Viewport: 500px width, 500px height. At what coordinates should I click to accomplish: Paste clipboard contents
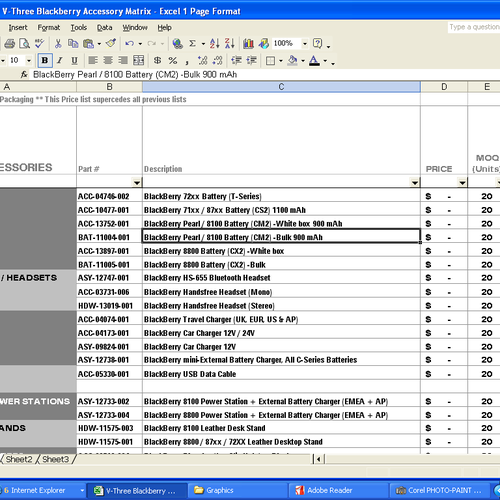click(x=88, y=44)
